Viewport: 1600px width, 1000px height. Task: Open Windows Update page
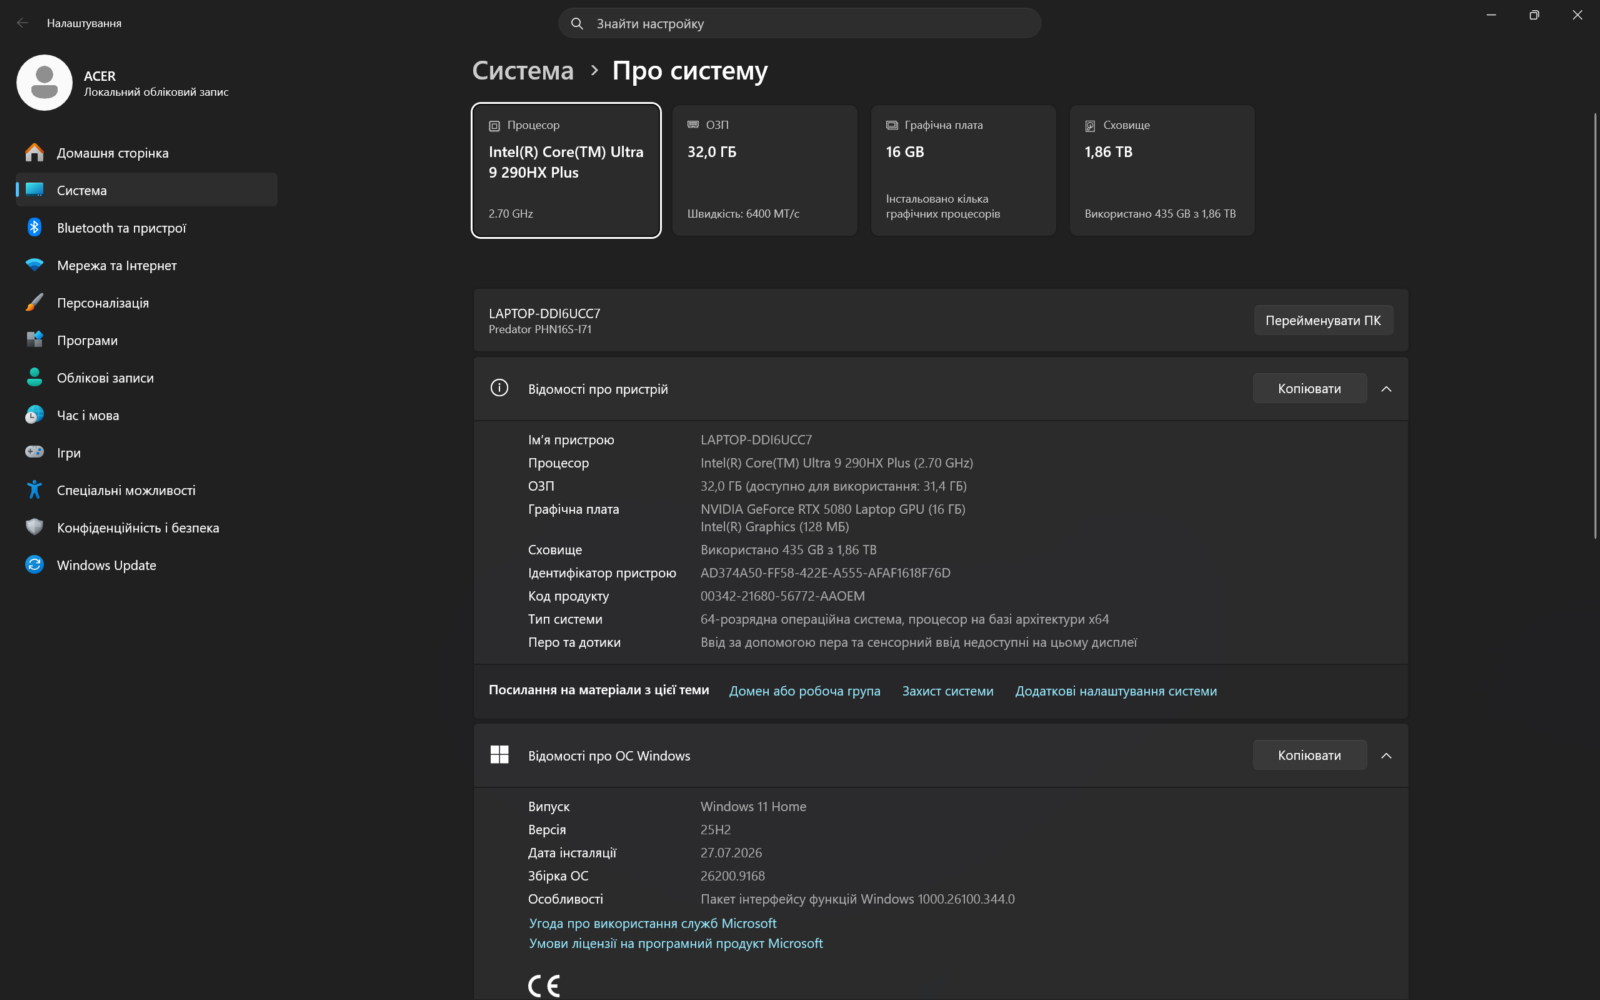pyautogui.click(x=146, y=565)
